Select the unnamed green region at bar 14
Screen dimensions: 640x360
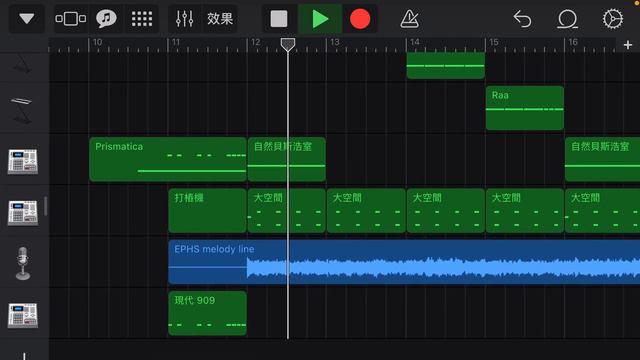point(446,65)
